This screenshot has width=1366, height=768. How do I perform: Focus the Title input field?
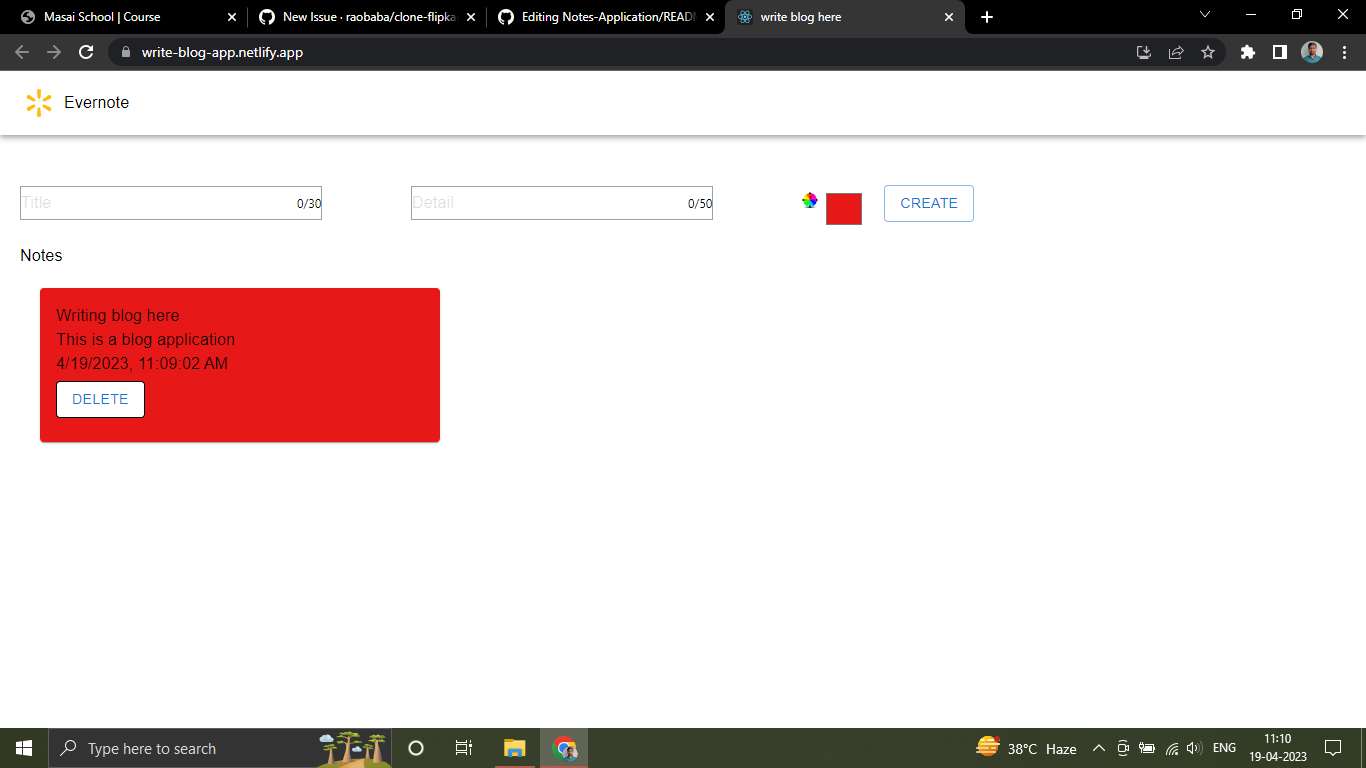tap(171, 203)
